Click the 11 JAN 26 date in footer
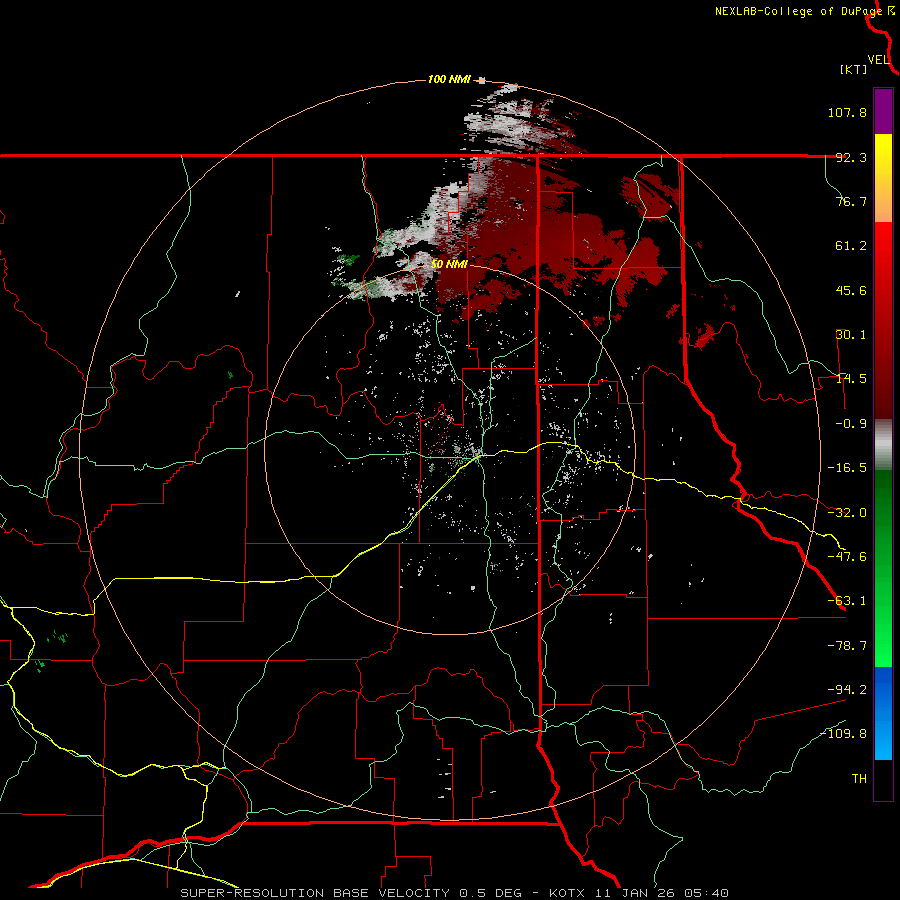 [633, 893]
